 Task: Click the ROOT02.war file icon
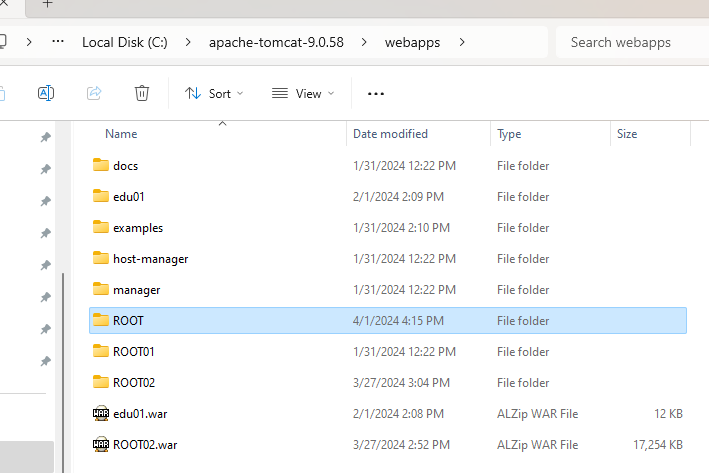coord(100,444)
